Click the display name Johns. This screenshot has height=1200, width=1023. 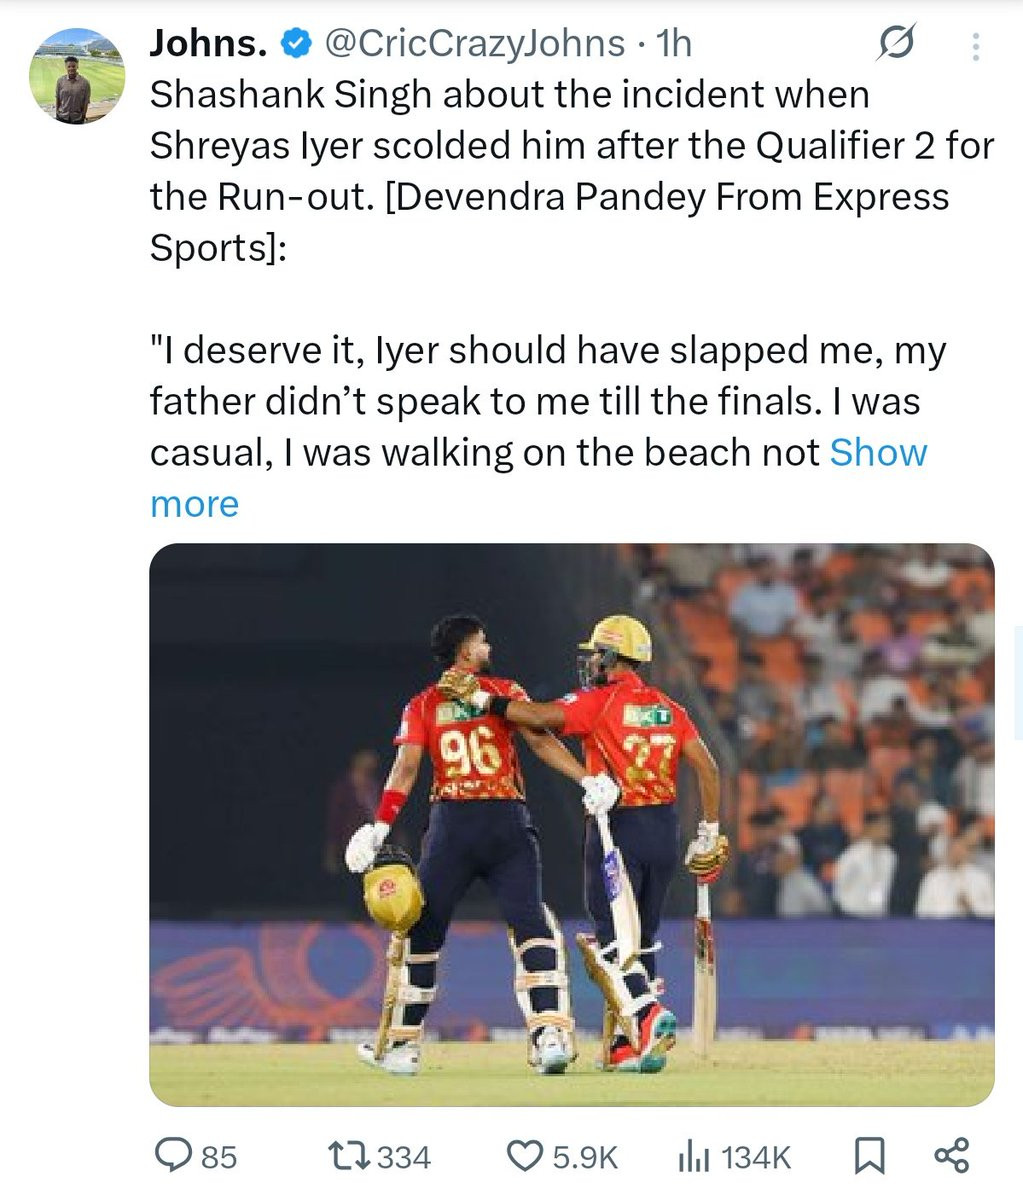coord(206,43)
